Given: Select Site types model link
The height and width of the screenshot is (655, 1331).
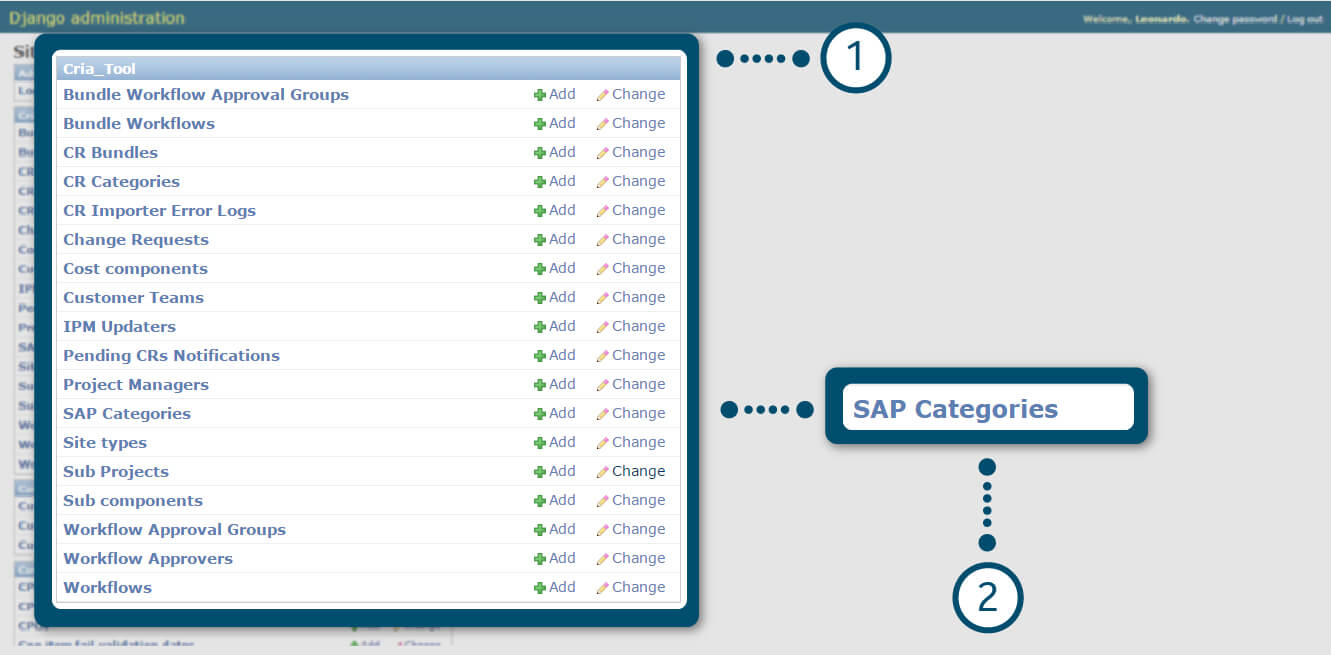Looking at the screenshot, I should pyautogui.click(x=105, y=443).
